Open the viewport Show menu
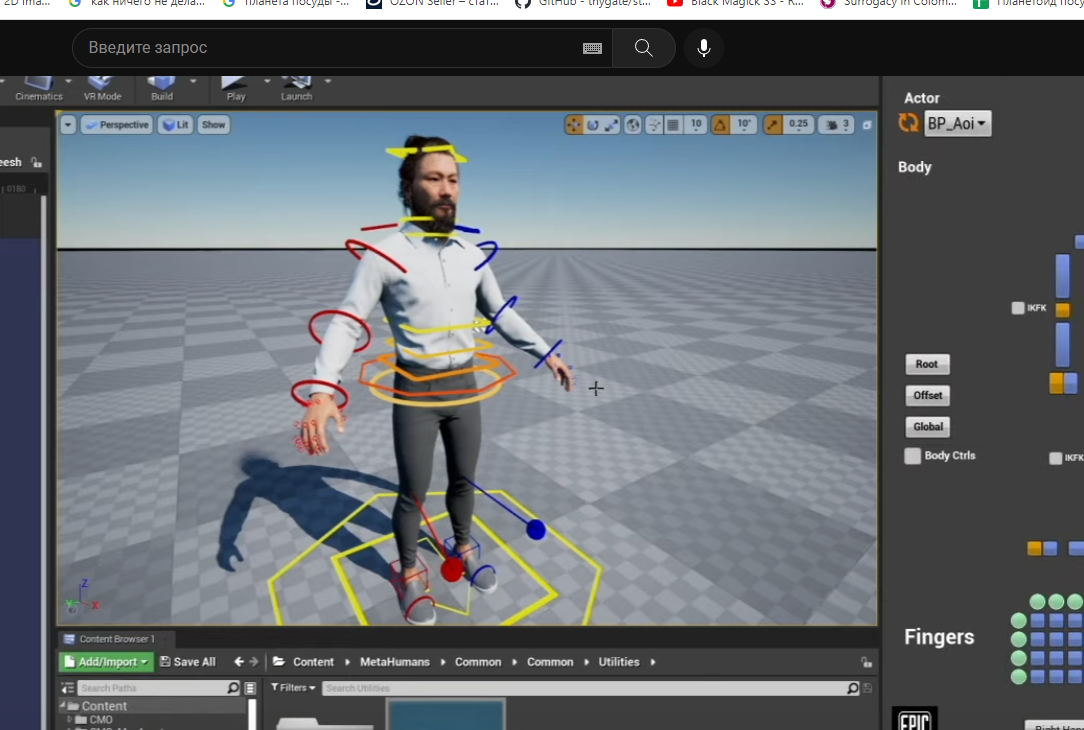The image size is (1084, 730). tap(213, 125)
